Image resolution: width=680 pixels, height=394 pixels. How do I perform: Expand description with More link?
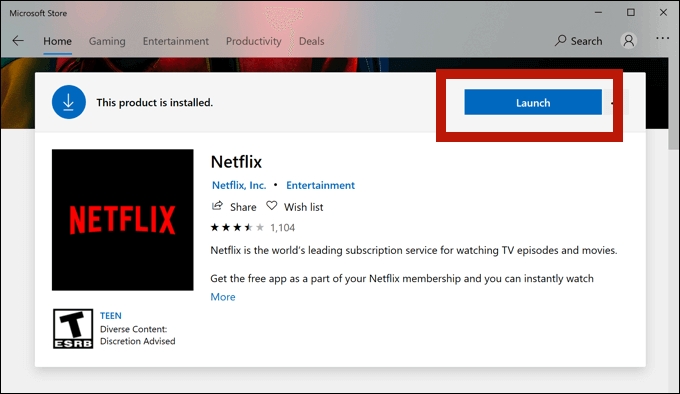tap(223, 297)
